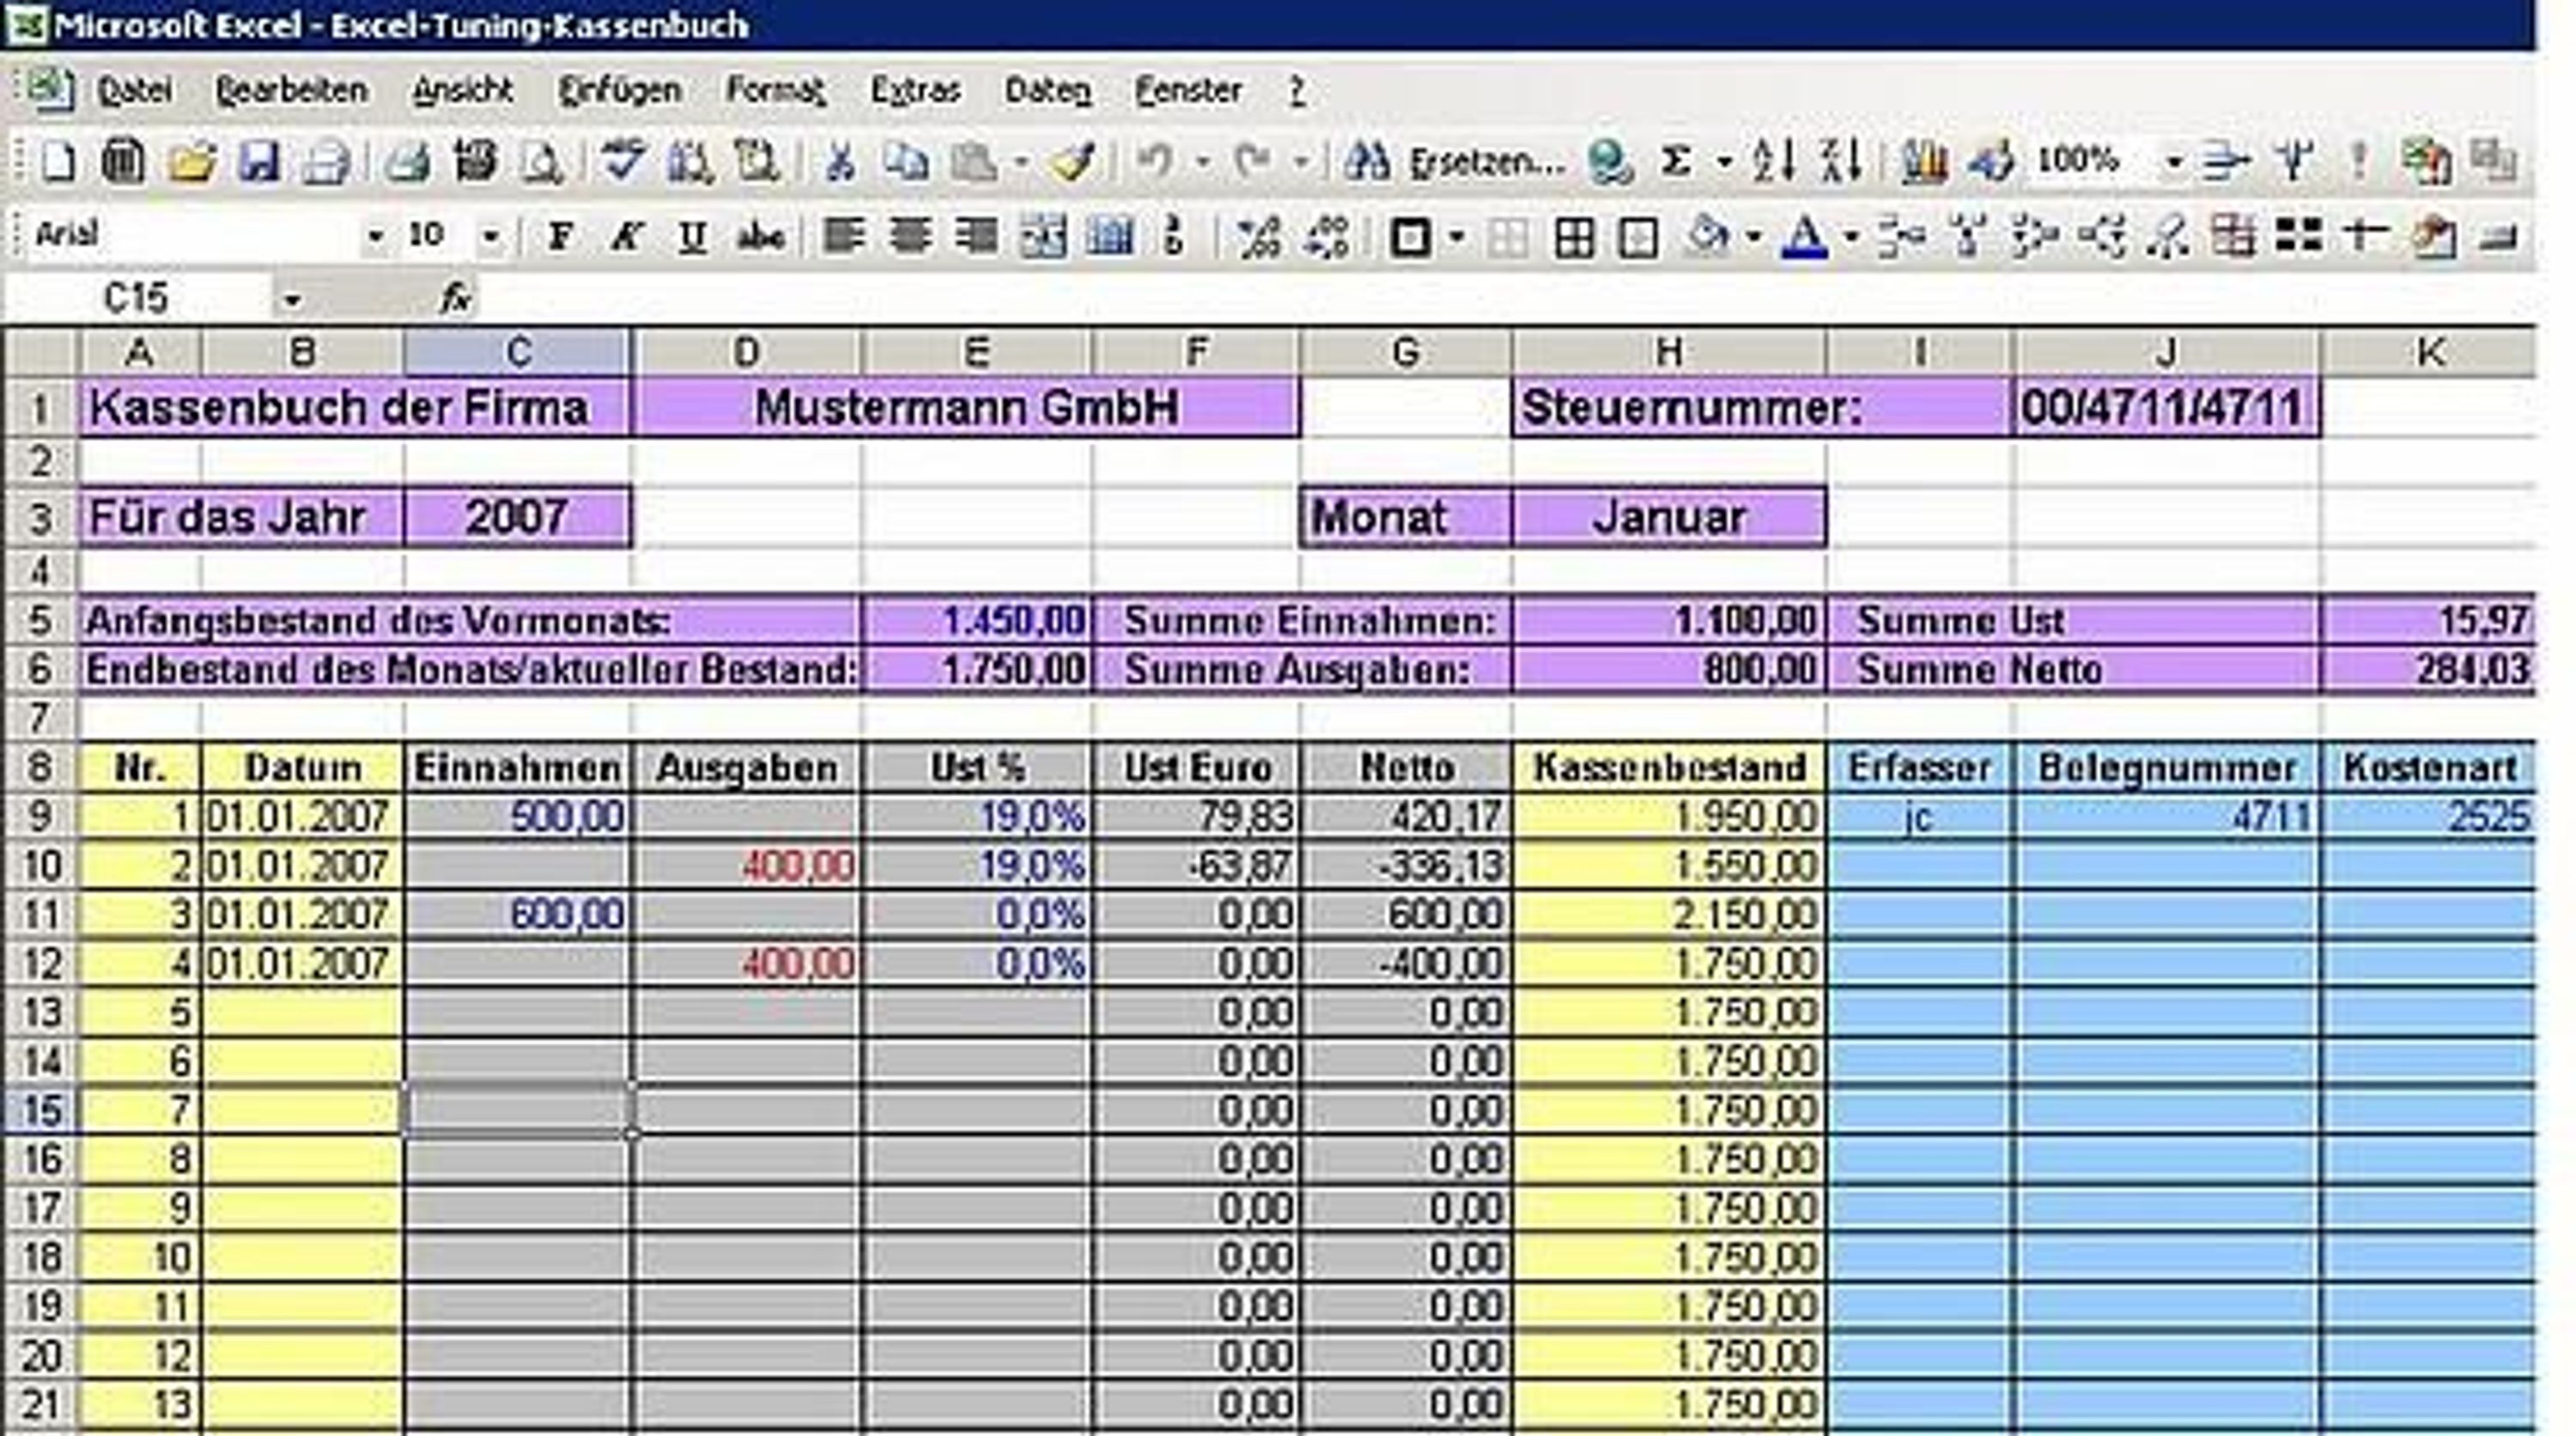
Task: Select row header 9
Action: tap(40, 817)
